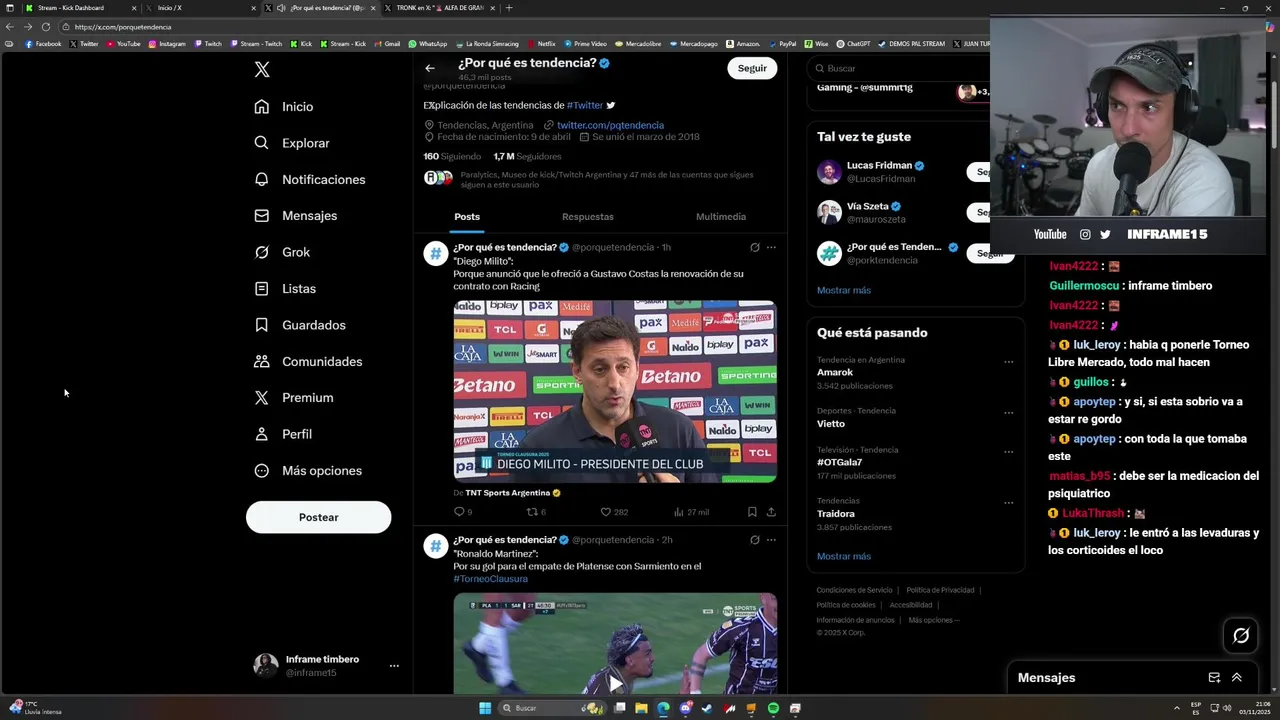The image size is (1280, 720).
Task: Reply to the Diego Milito post
Action: pos(462,512)
